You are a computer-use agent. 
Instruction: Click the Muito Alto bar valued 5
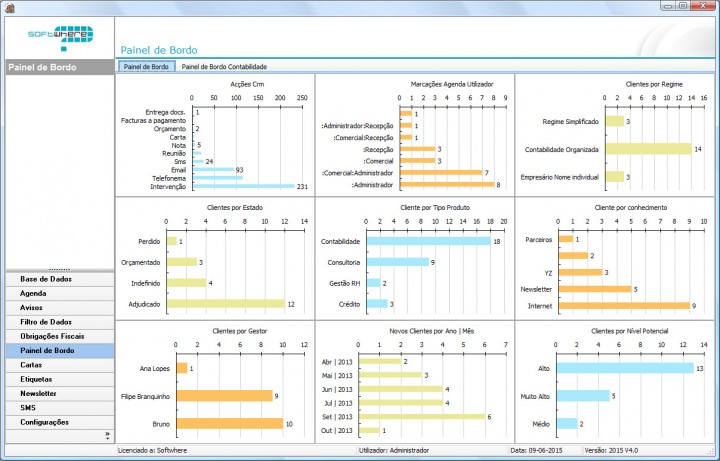point(584,396)
